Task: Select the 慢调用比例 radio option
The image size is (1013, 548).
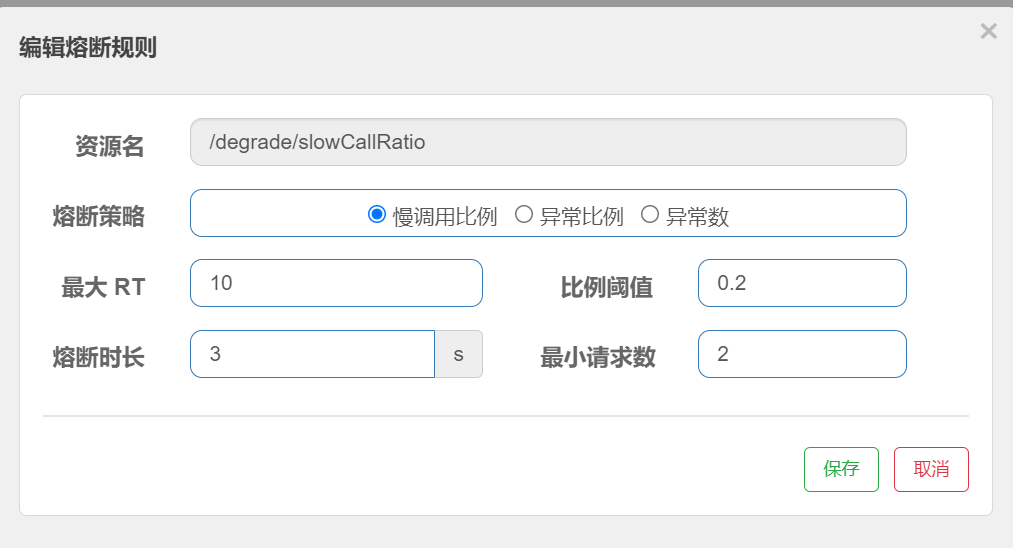Action: [x=377, y=214]
